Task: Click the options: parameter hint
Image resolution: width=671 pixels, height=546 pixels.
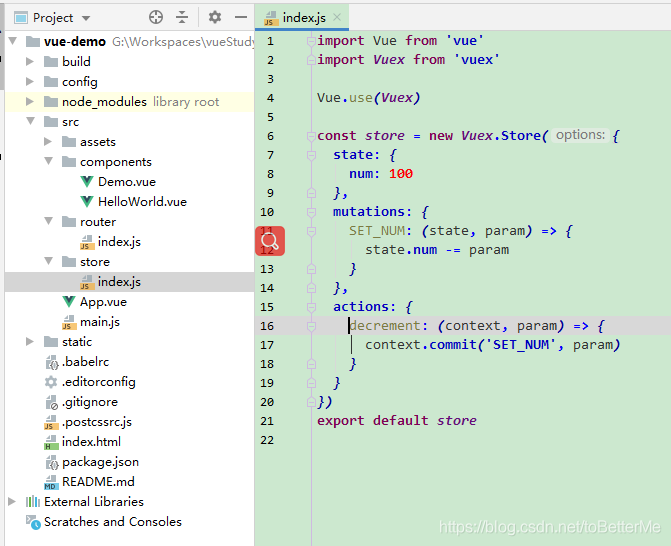Action: point(580,135)
